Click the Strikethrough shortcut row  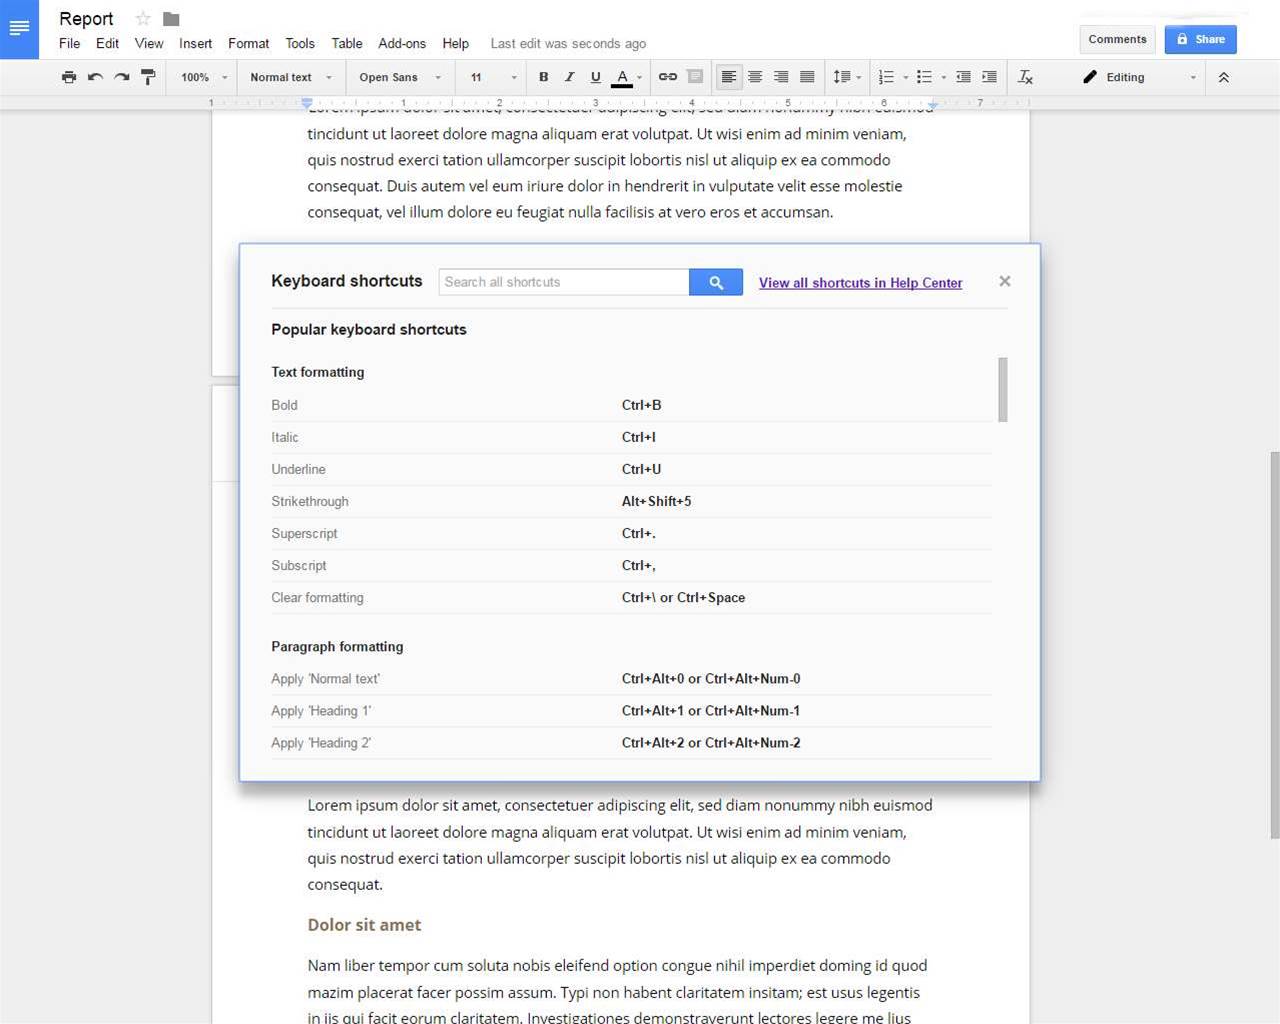click(x=631, y=501)
